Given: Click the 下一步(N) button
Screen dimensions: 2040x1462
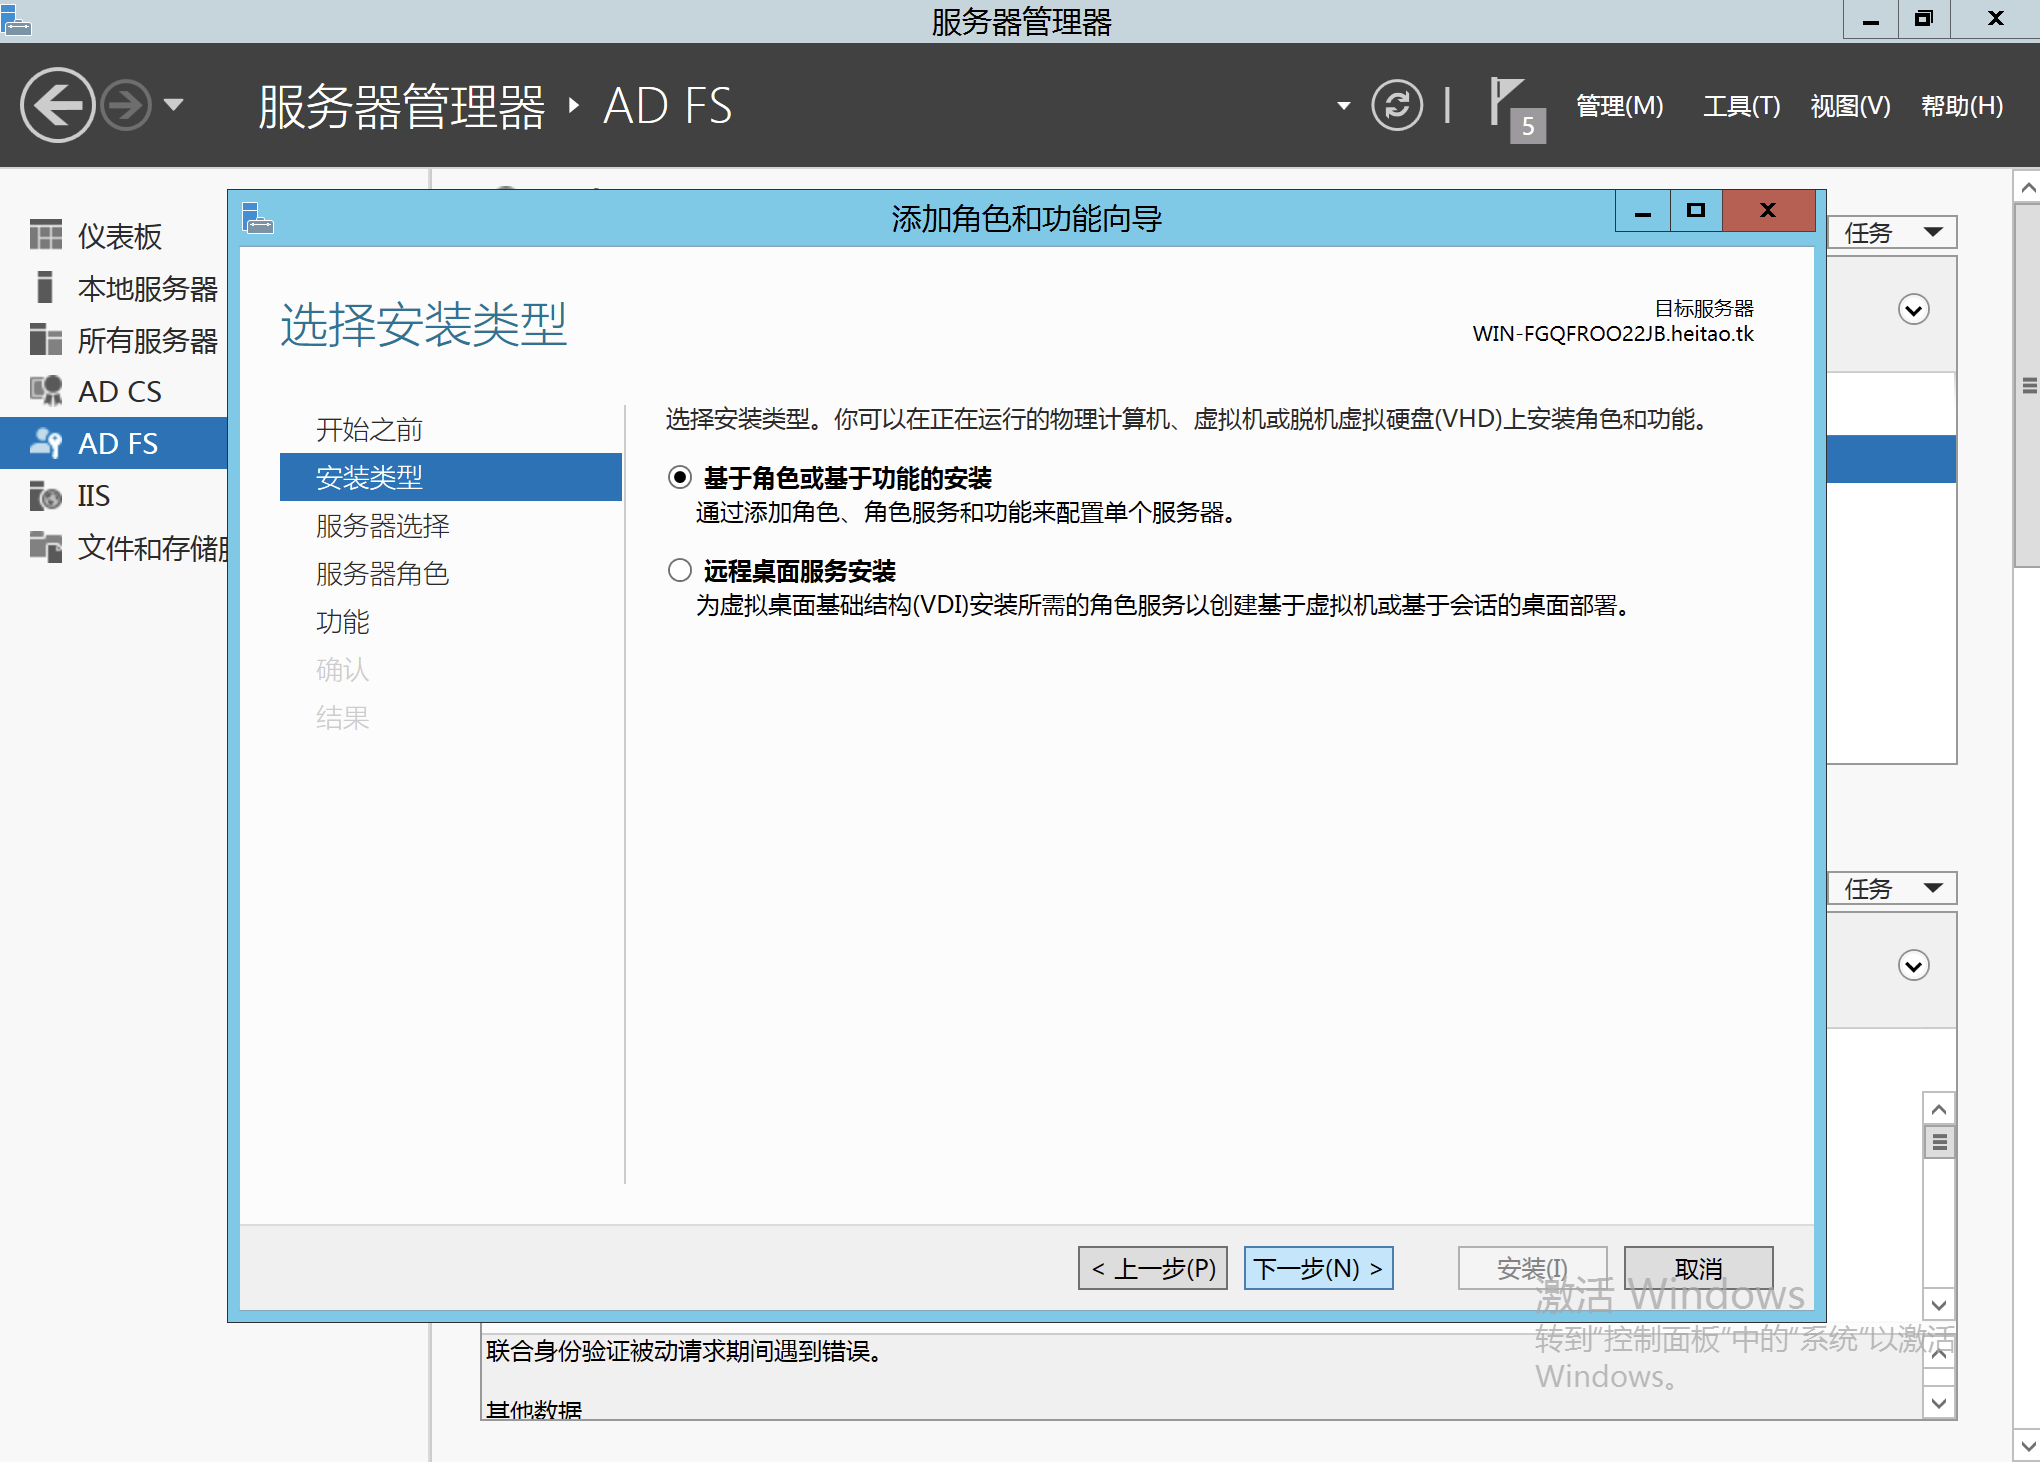Looking at the screenshot, I should tap(1319, 1268).
